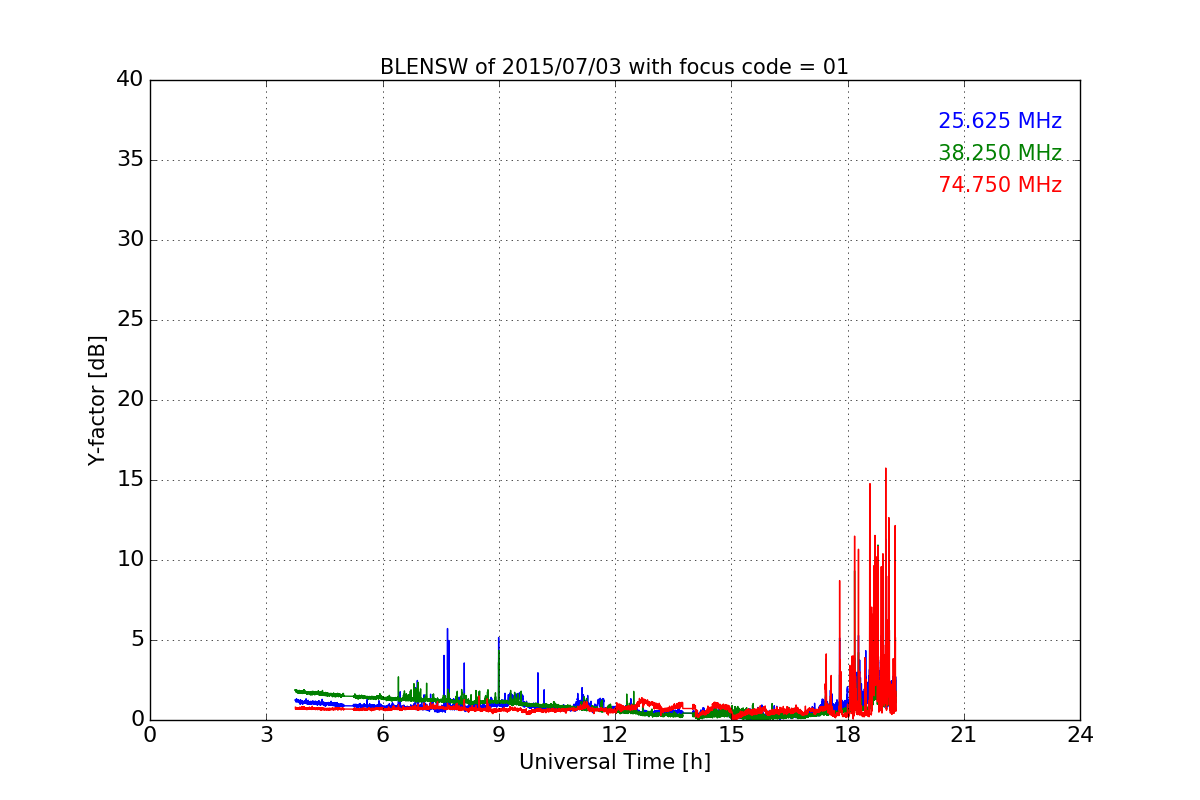Image resolution: width=1200 pixels, height=800 pixels.
Task: Click the y-axis tick label 35
Action: [x=130, y=160]
